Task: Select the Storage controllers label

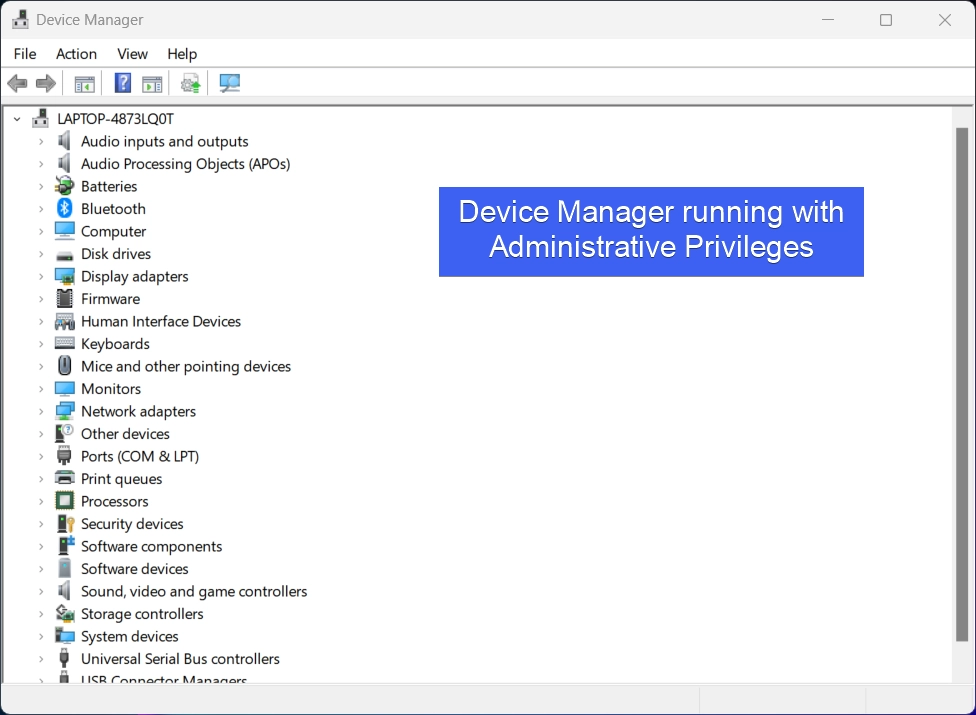Action: (142, 614)
